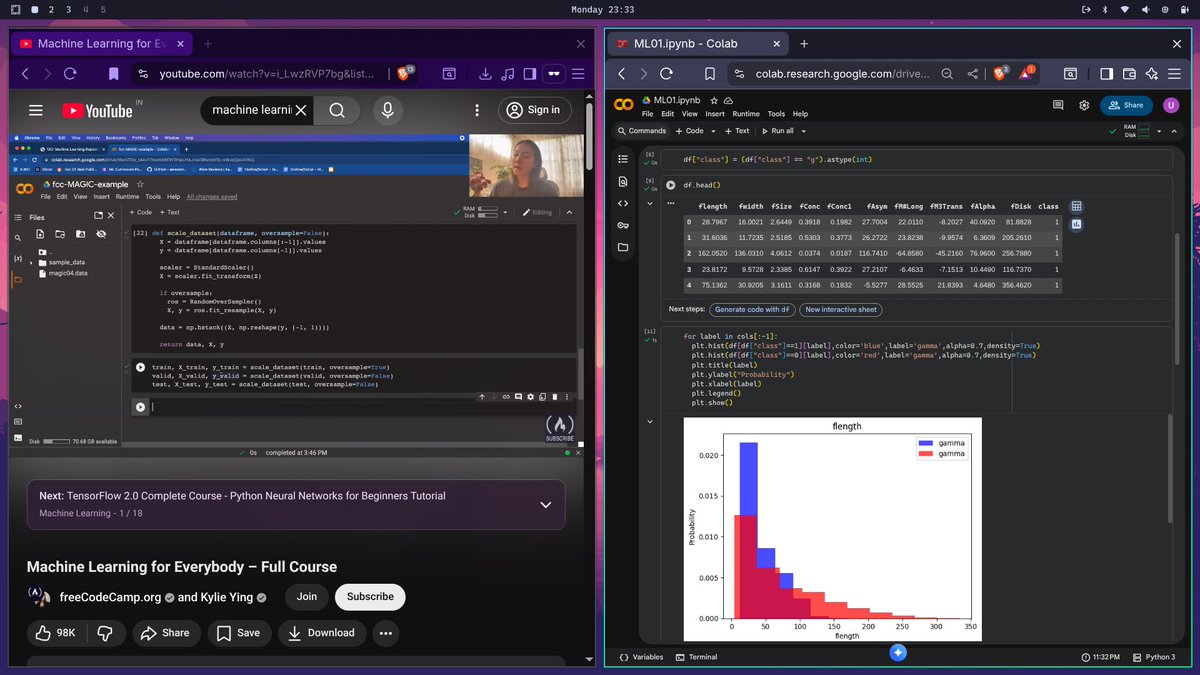Open Colab Edit menu
The width and height of the screenshot is (1200, 675).
[x=667, y=114]
